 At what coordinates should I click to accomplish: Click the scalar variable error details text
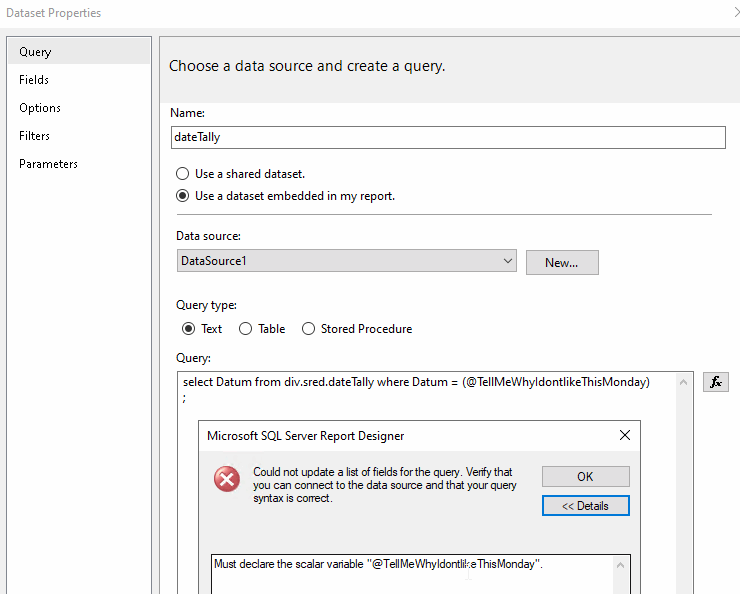click(378, 564)
